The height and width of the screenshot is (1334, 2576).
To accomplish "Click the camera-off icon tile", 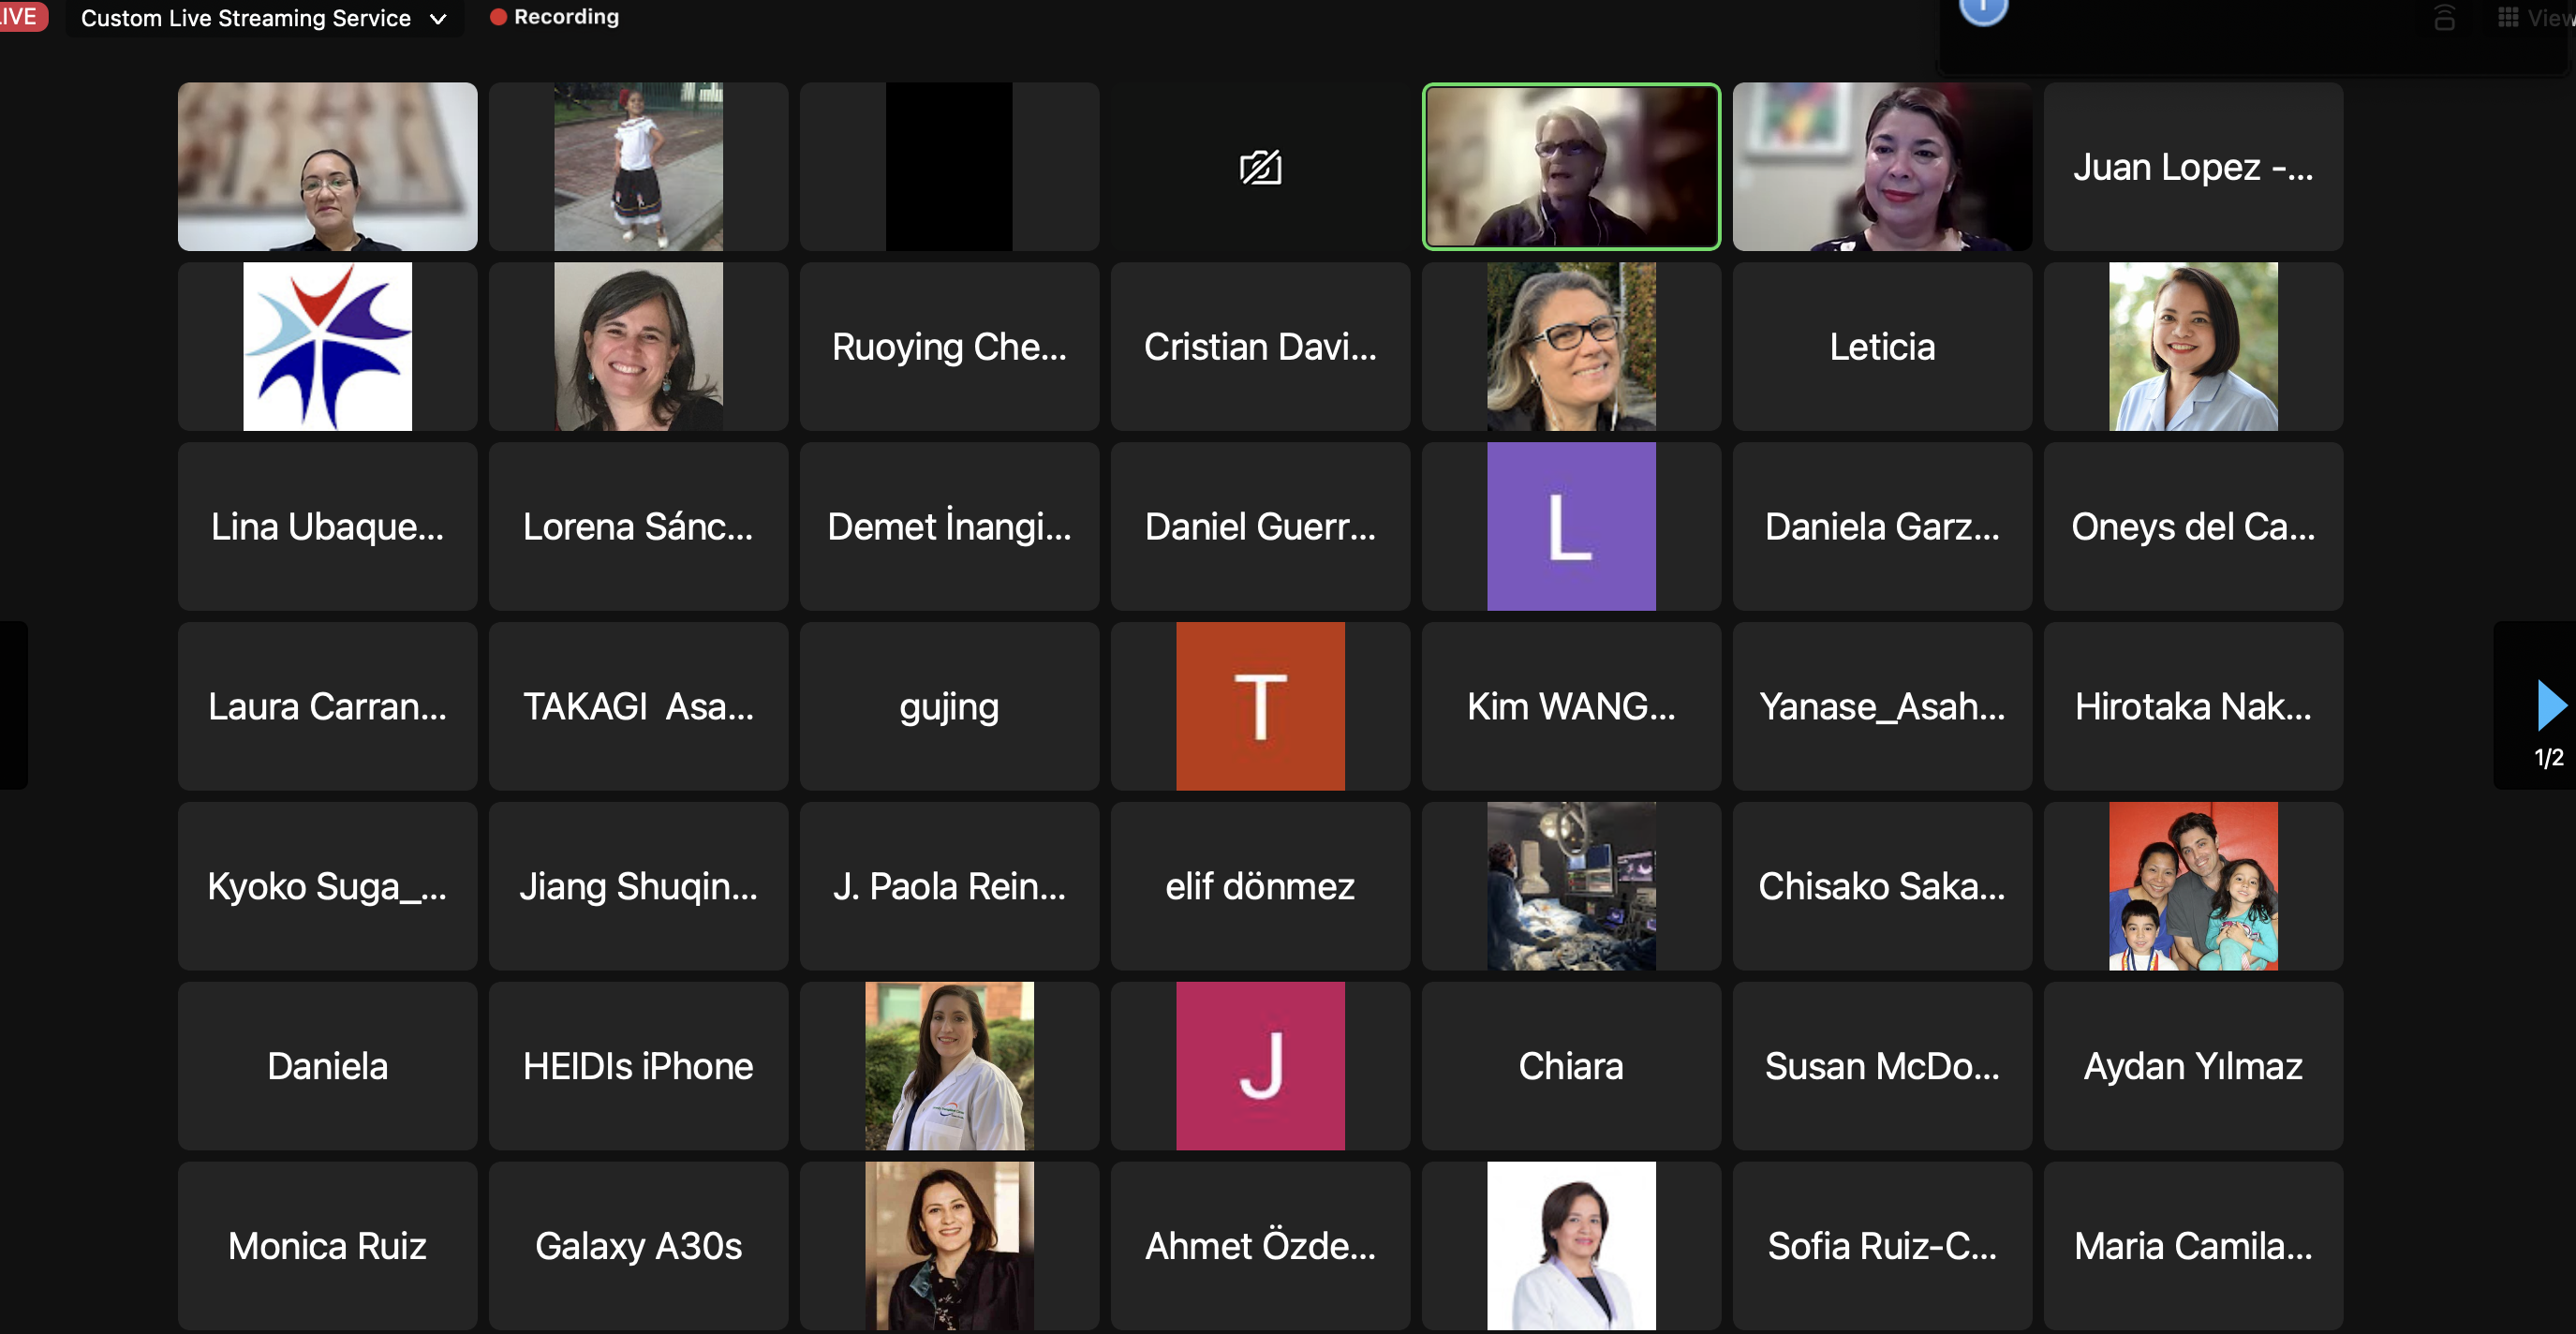I will [1260, 167].
